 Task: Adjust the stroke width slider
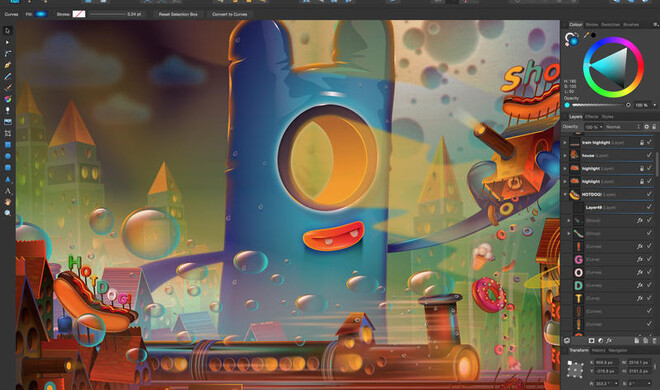[x=107, y=14]
